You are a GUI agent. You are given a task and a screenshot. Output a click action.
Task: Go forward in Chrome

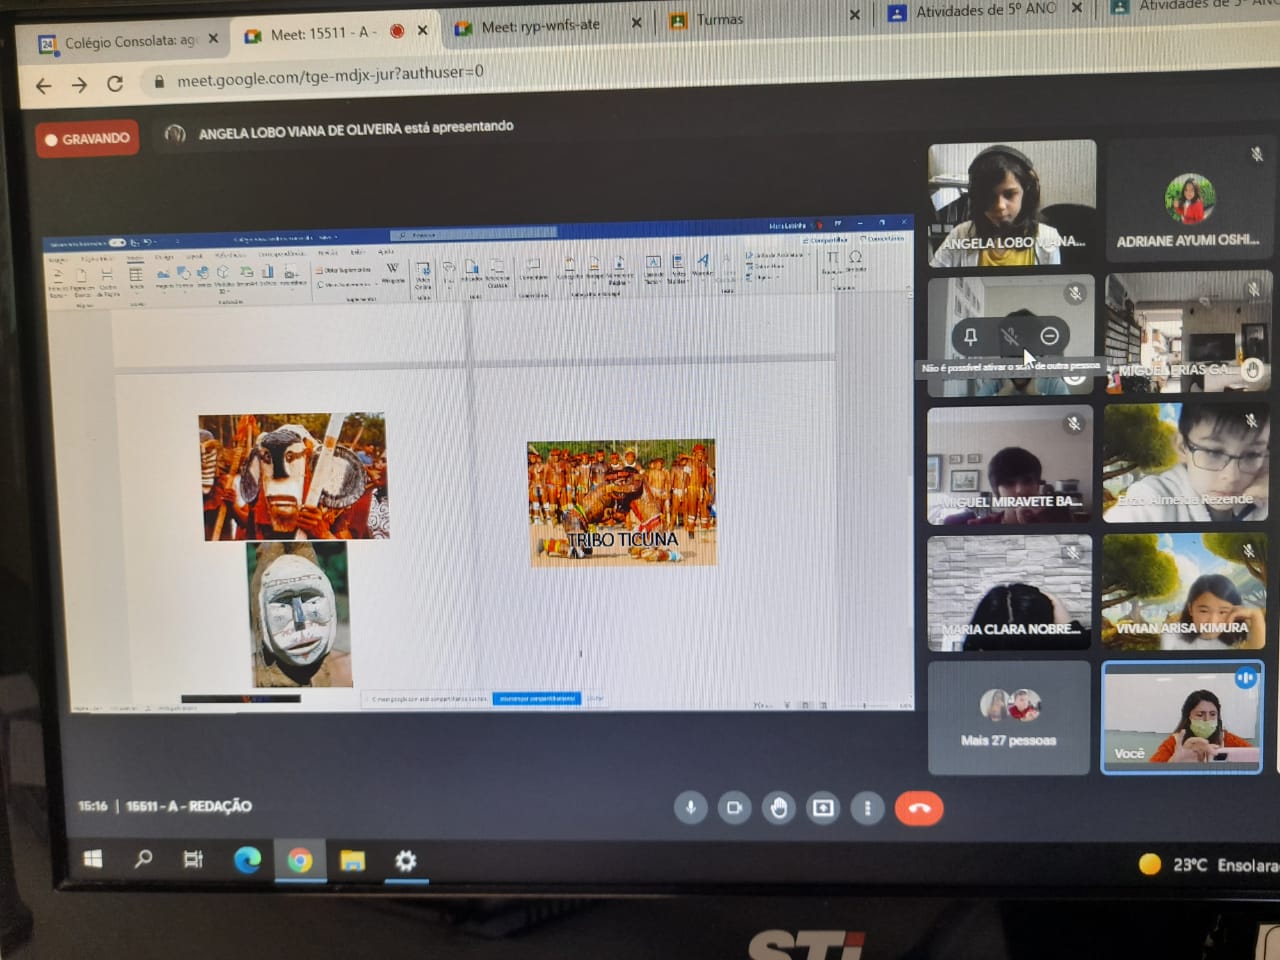[79, 85]
